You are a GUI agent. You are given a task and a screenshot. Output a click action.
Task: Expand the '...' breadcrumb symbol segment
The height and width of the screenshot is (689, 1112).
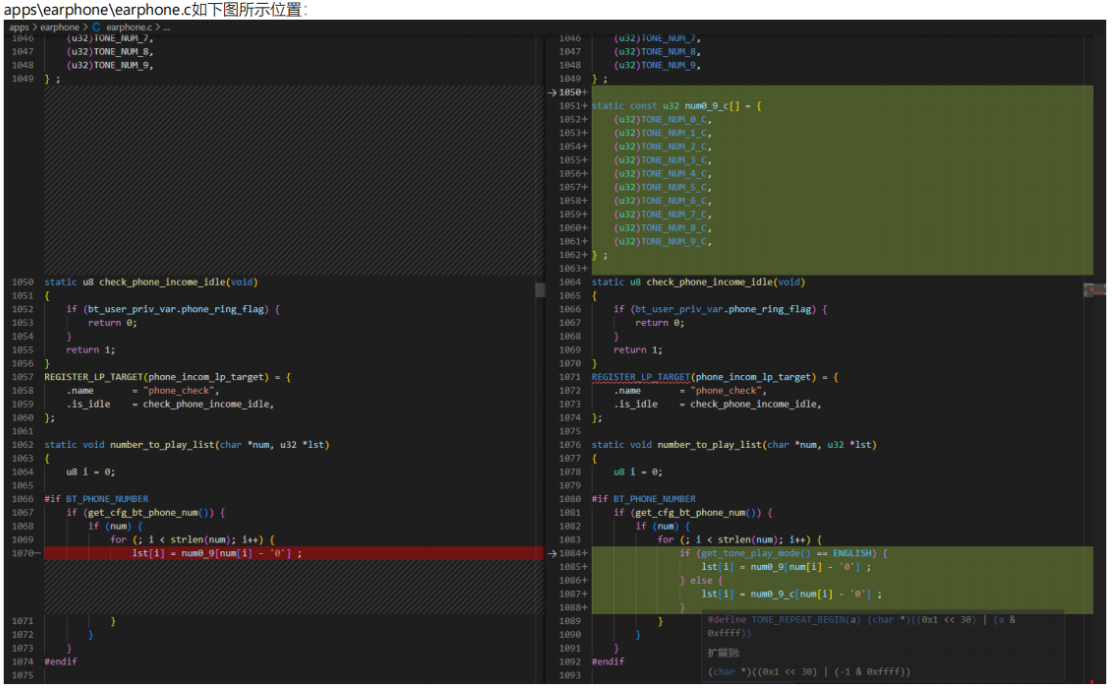pyautogui.click(x=167, y=27)
